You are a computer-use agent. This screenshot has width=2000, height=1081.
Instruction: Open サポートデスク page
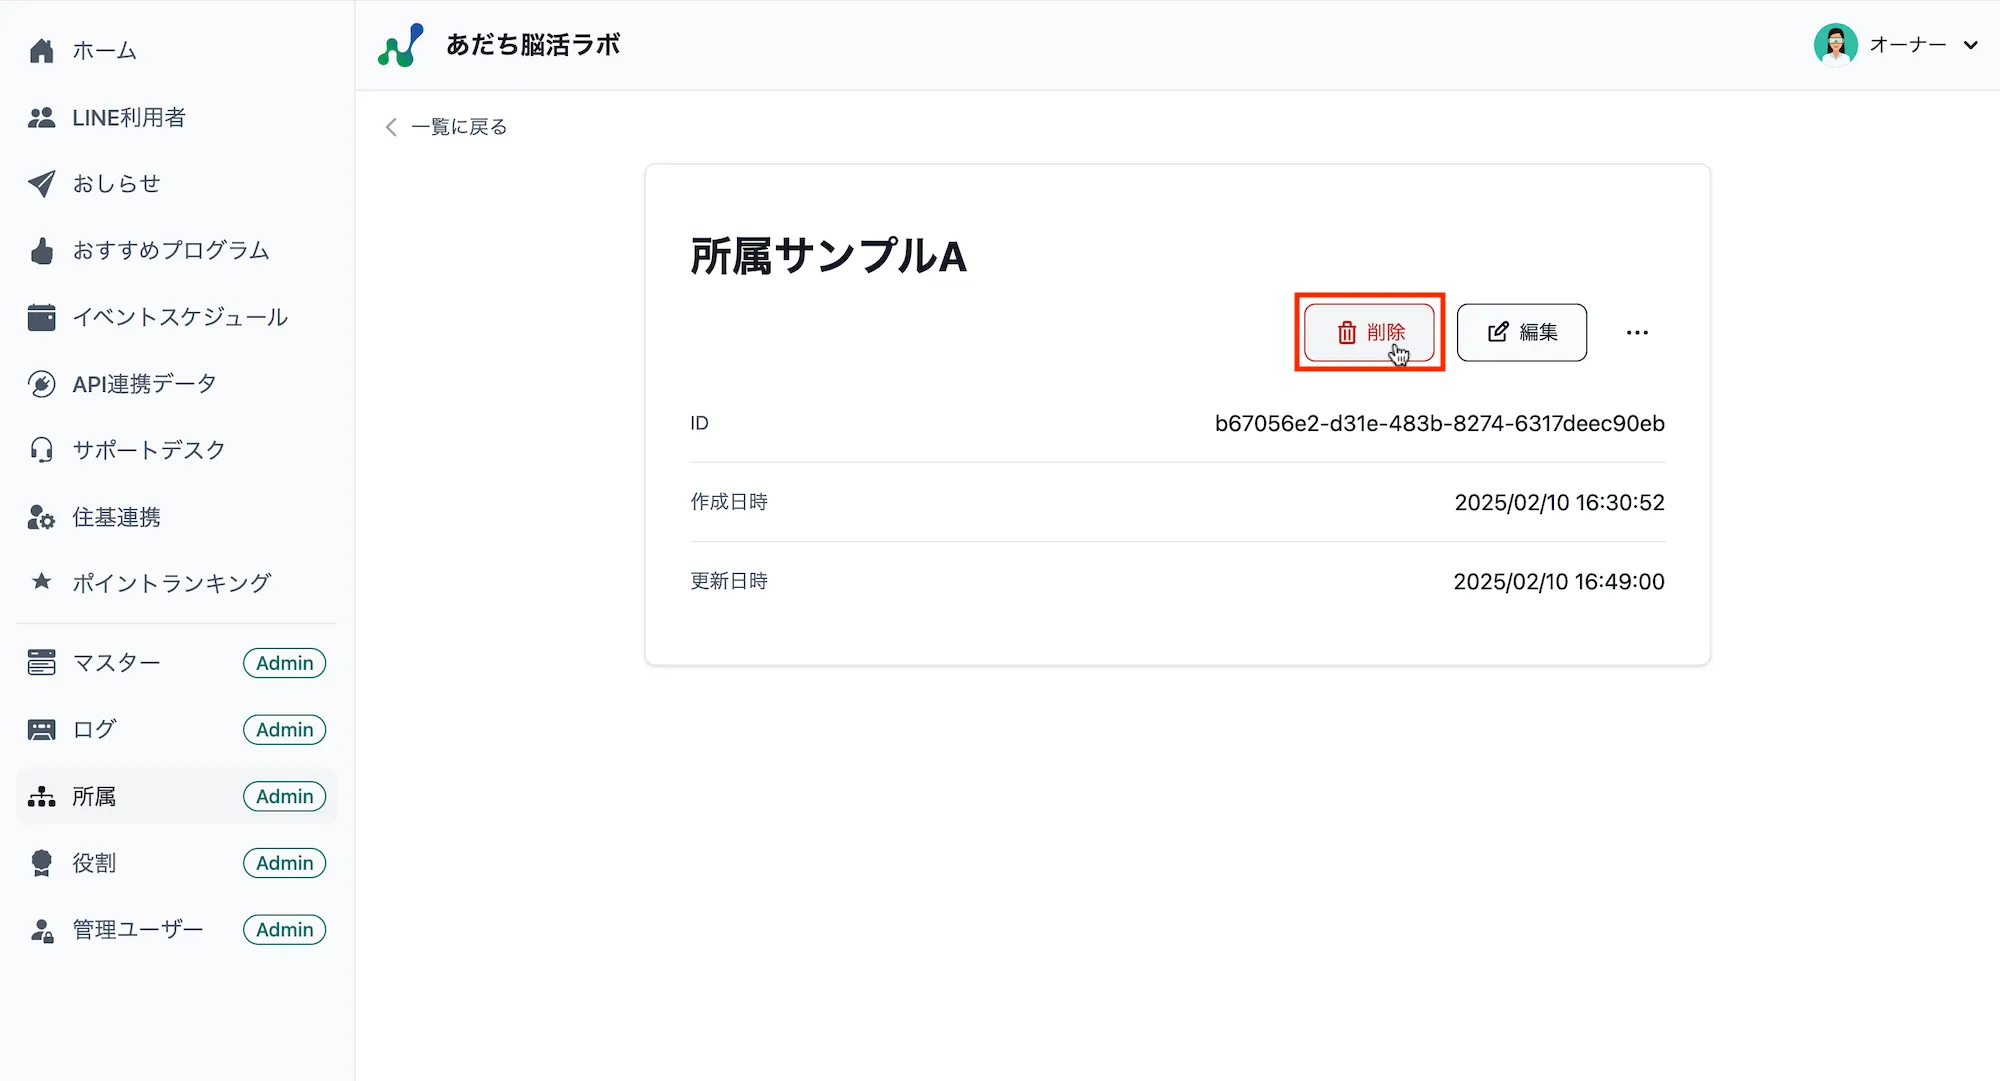tap(177, 450)
